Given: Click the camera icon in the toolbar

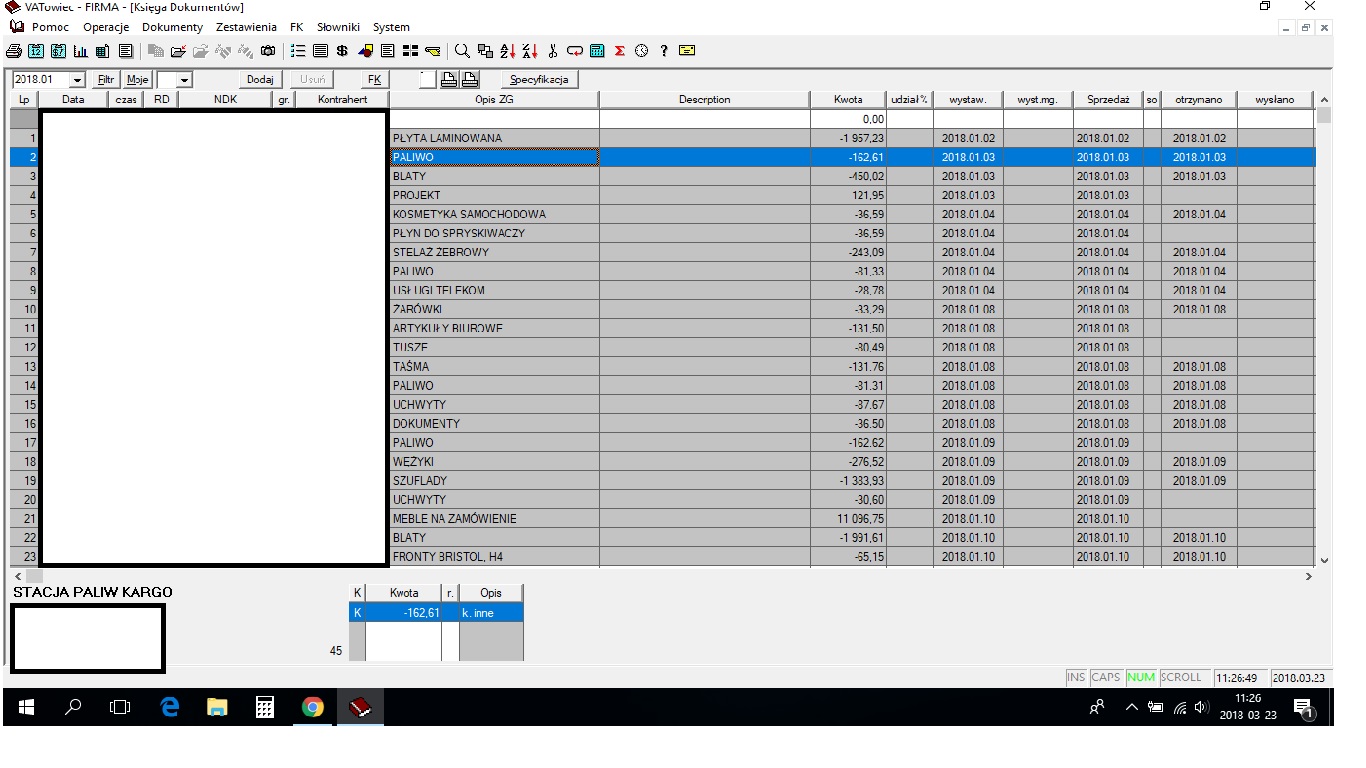Looking at the screenshot, I should pyautogui.click(x=268, y=51).
